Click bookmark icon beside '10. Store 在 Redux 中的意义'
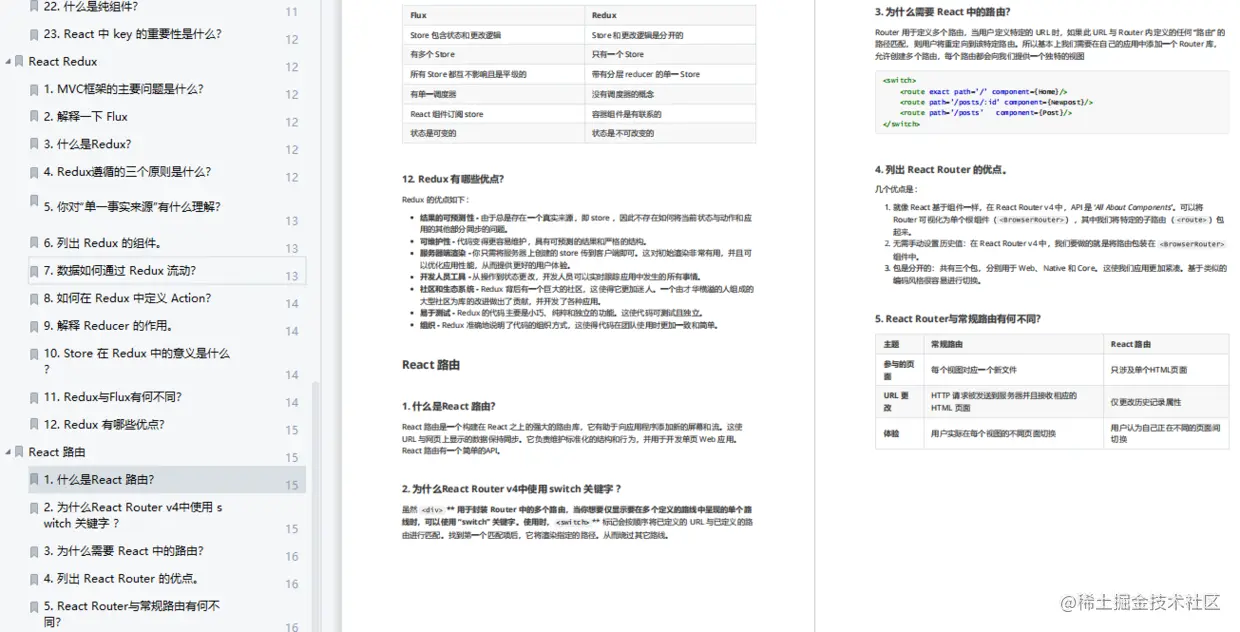Screen dimensions: 1240x632 [35, 354]
